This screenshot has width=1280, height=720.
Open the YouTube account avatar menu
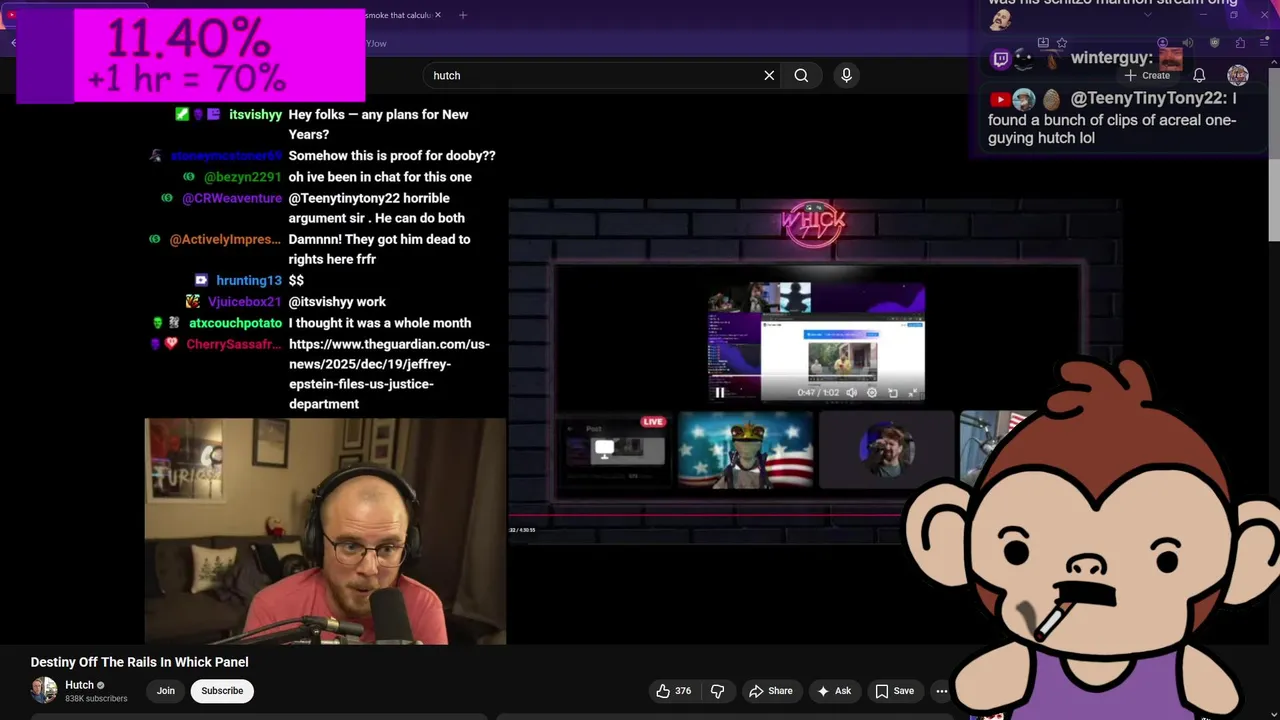point(1238,75)
